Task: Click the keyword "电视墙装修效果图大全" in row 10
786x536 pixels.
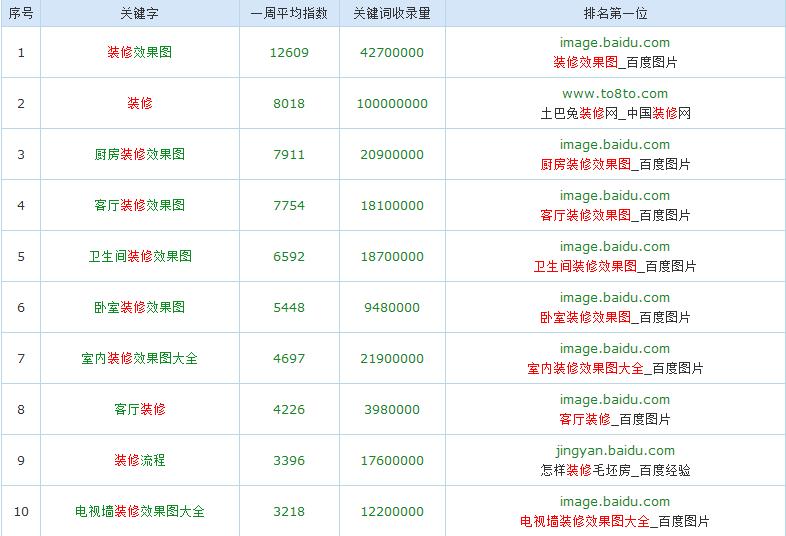Action: pyautogui.click(x=139, y=511)
